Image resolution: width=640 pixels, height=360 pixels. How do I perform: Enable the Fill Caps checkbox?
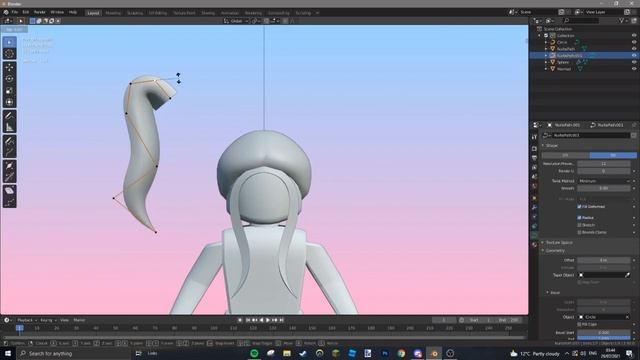(579, 324)
